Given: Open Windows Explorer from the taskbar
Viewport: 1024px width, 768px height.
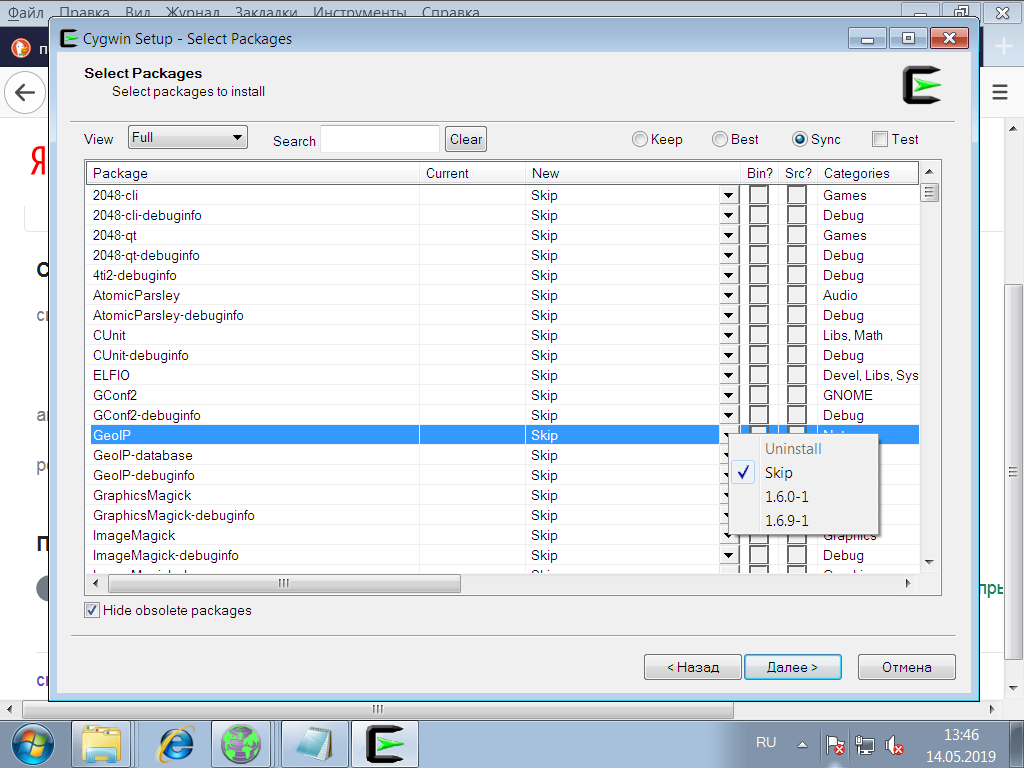Looking at the screenshot, I should tap(101, 744).
